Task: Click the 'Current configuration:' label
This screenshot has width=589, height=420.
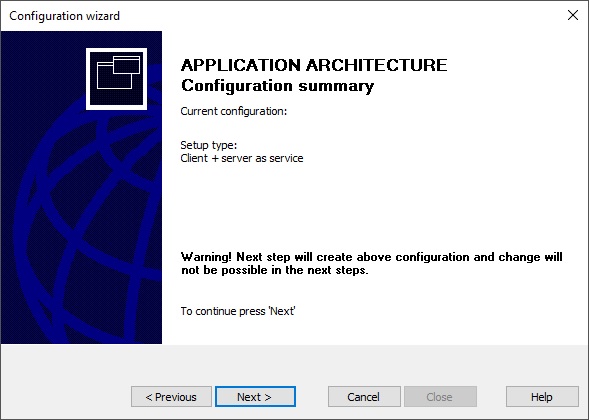Action: pyautogui.click(x=234, y=111)
